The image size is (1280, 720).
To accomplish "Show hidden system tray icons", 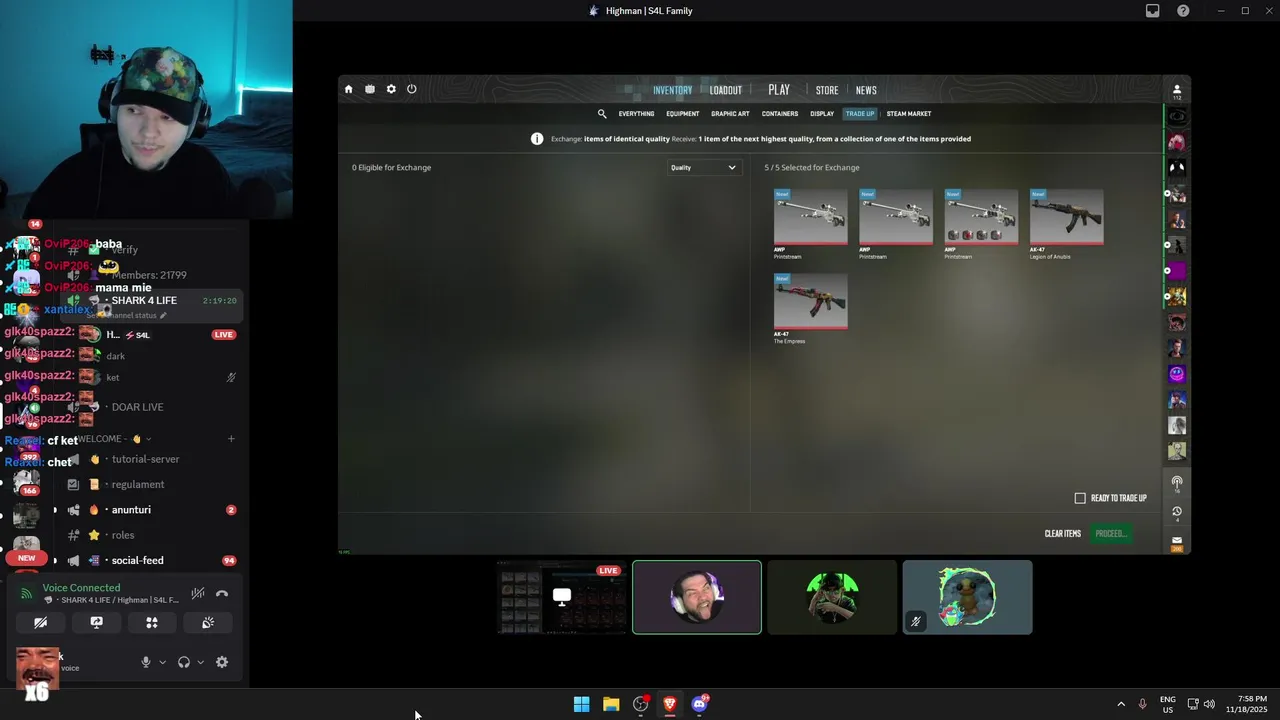I will (x=1121, y=704).
